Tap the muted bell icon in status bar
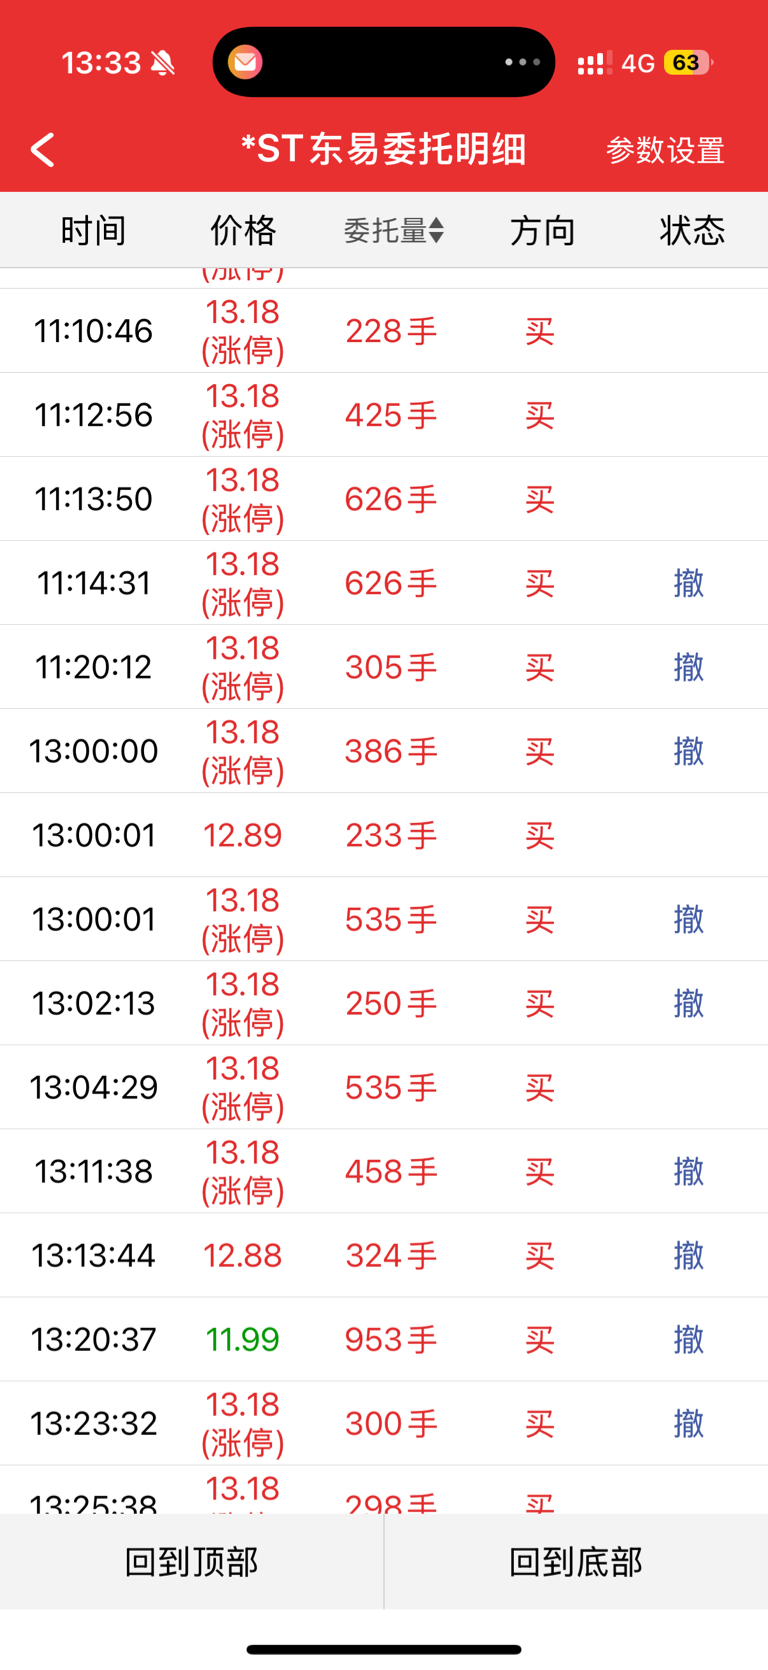This screenshot has height=1670, width=768. pos(163,63)
